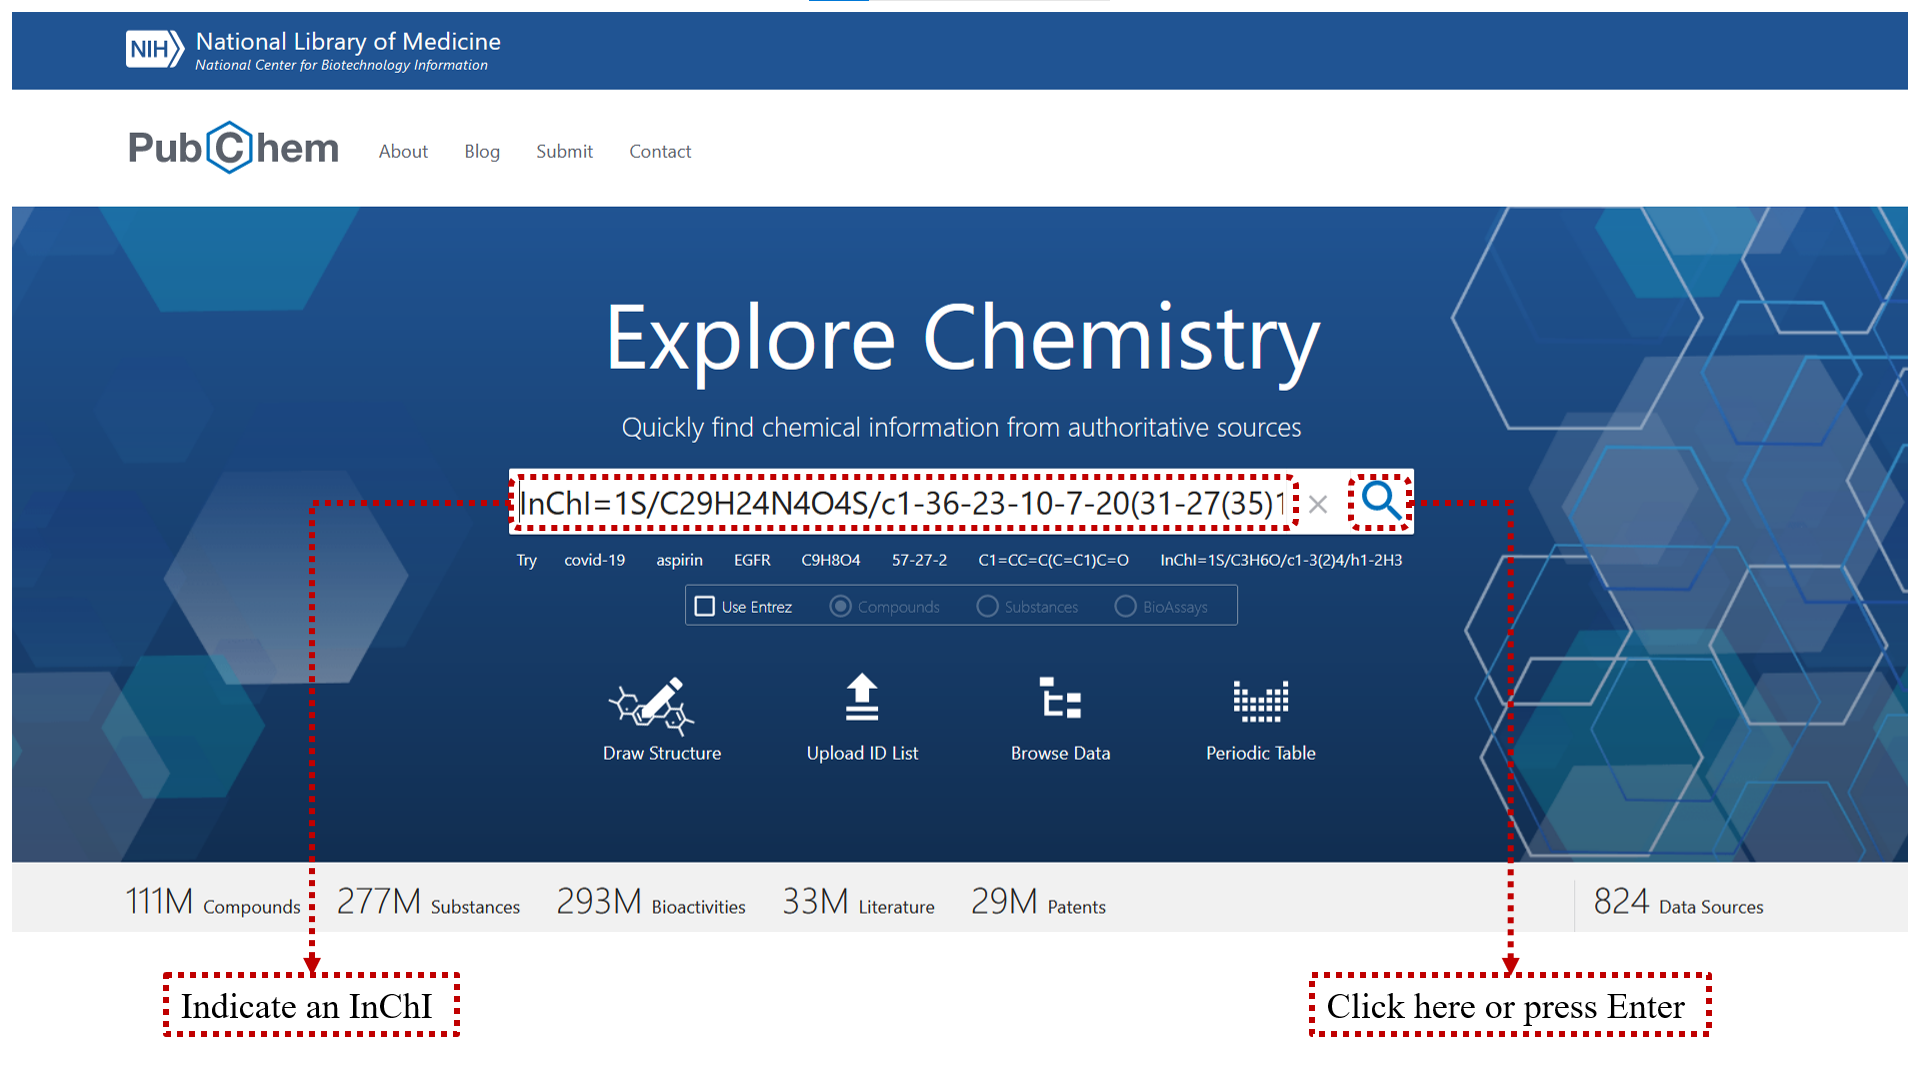Click the C9H8O4 example formula link
The height and width of the screenshot is (1080, 1920).
point(830,560)
